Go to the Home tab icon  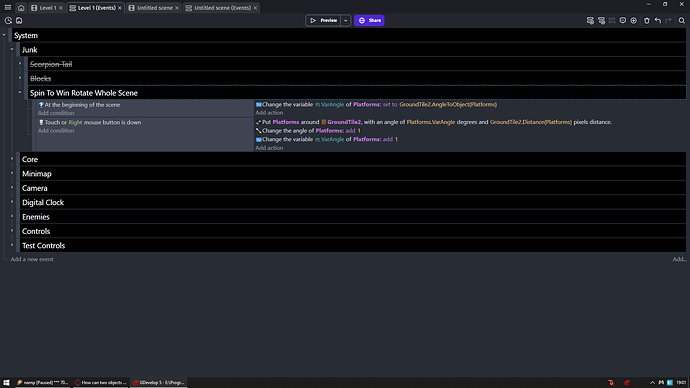21,8
